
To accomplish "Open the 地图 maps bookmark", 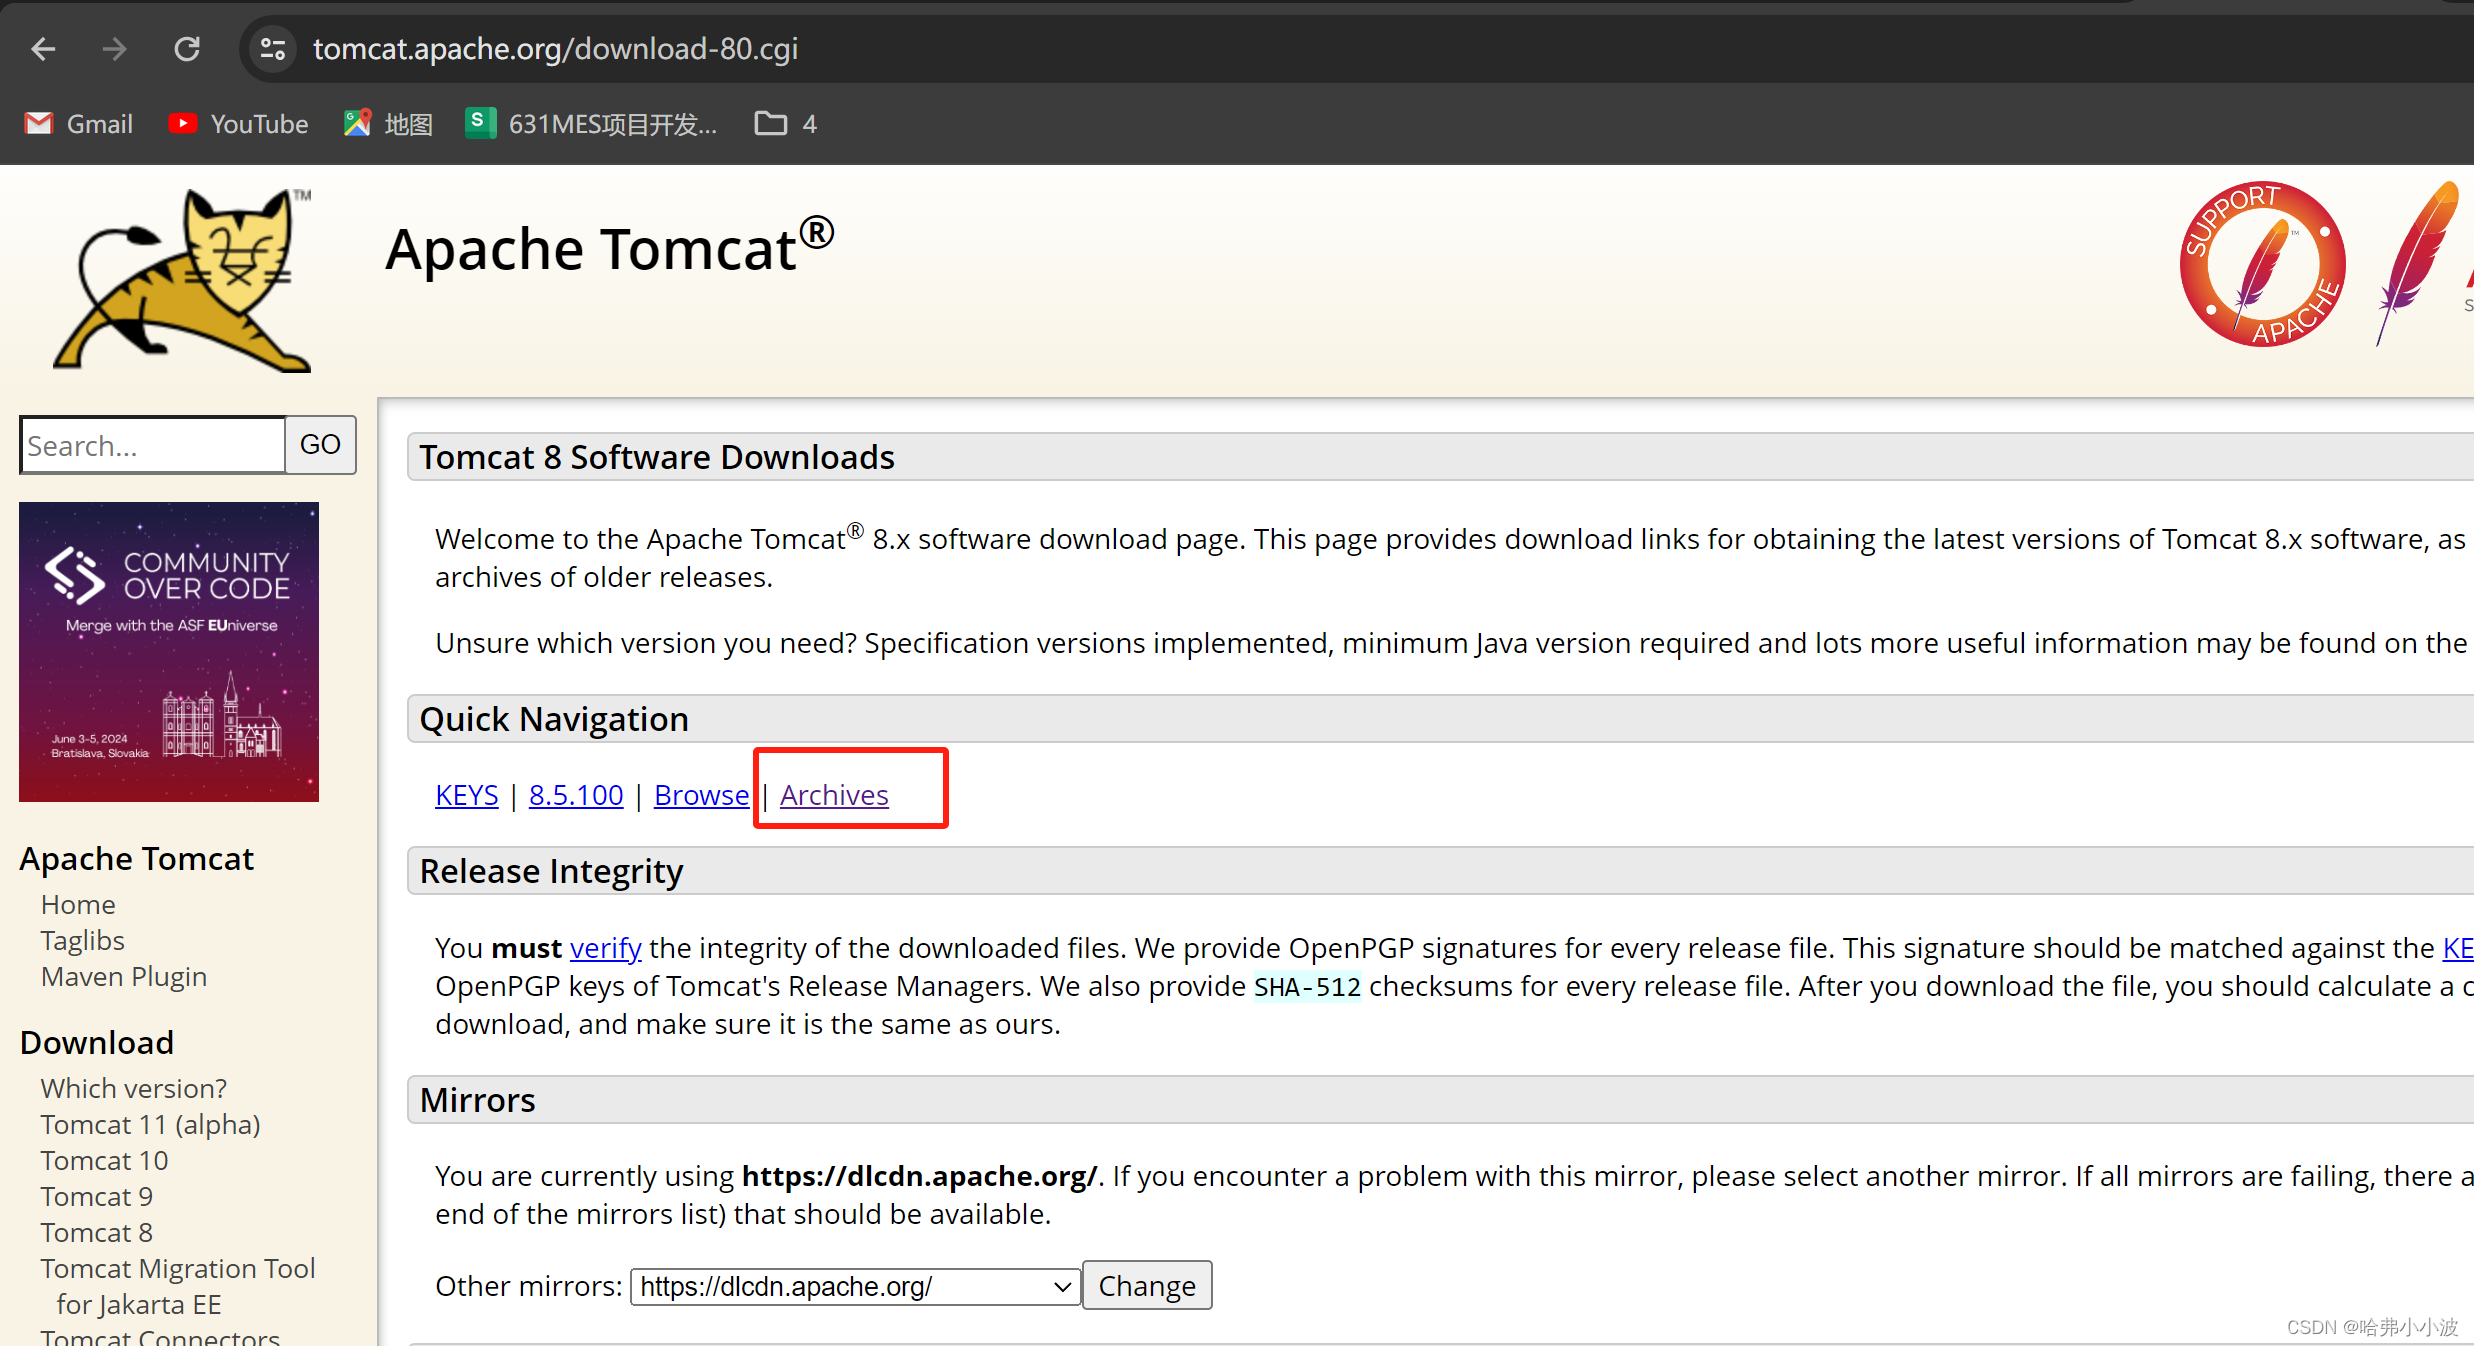I will (x=387, y=123).
